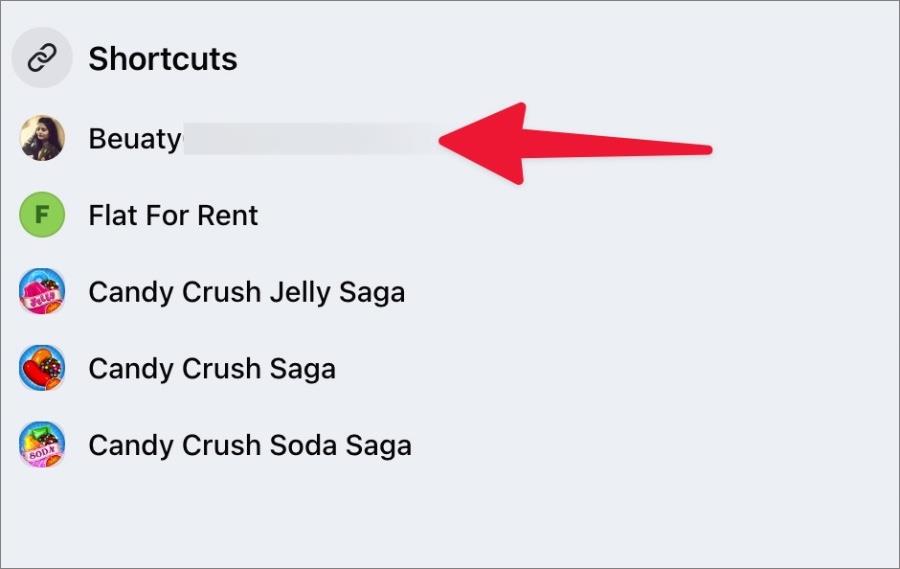900x569 pixels.
Task: Open the Flat For Rent group link
Action: (x=173, y=215)
